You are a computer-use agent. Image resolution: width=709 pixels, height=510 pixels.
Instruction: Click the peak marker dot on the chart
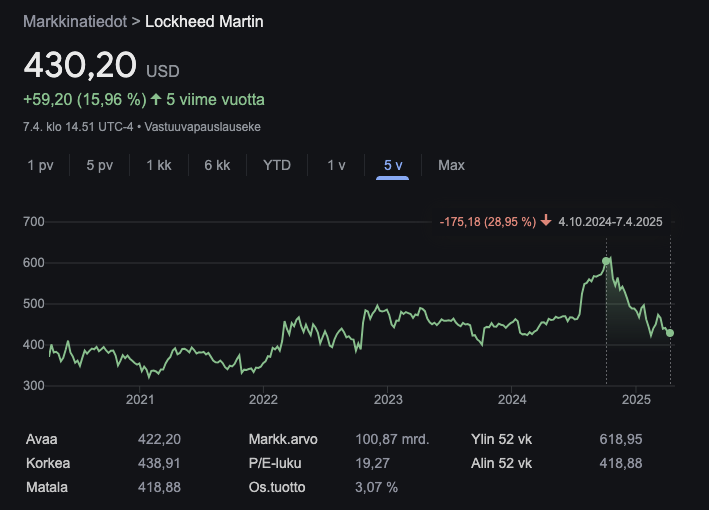pos(606,261)
